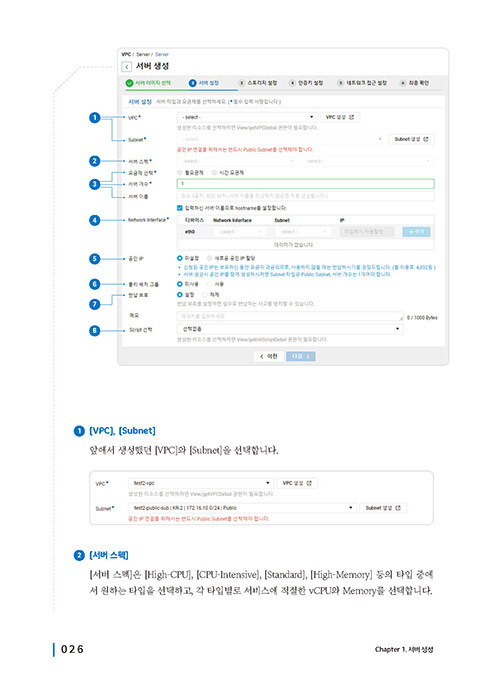Click callout marker number 8 for Script
The width and height of the screenshot is (500, 683).
95,330
